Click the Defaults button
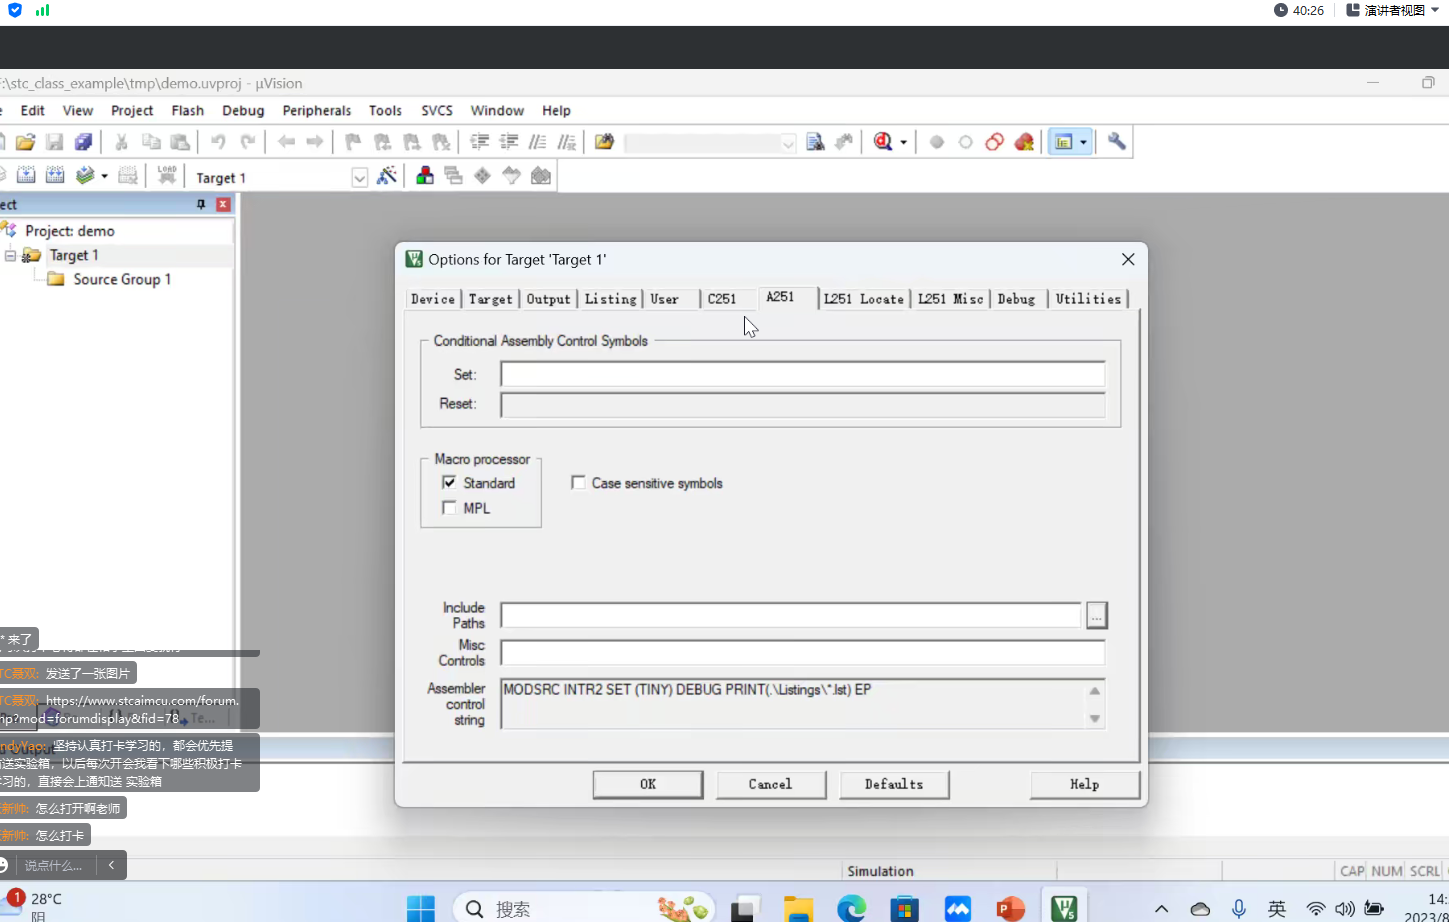Image resolution: width=1449 pixels, height=922 pixels. click(x=894, y=784)
